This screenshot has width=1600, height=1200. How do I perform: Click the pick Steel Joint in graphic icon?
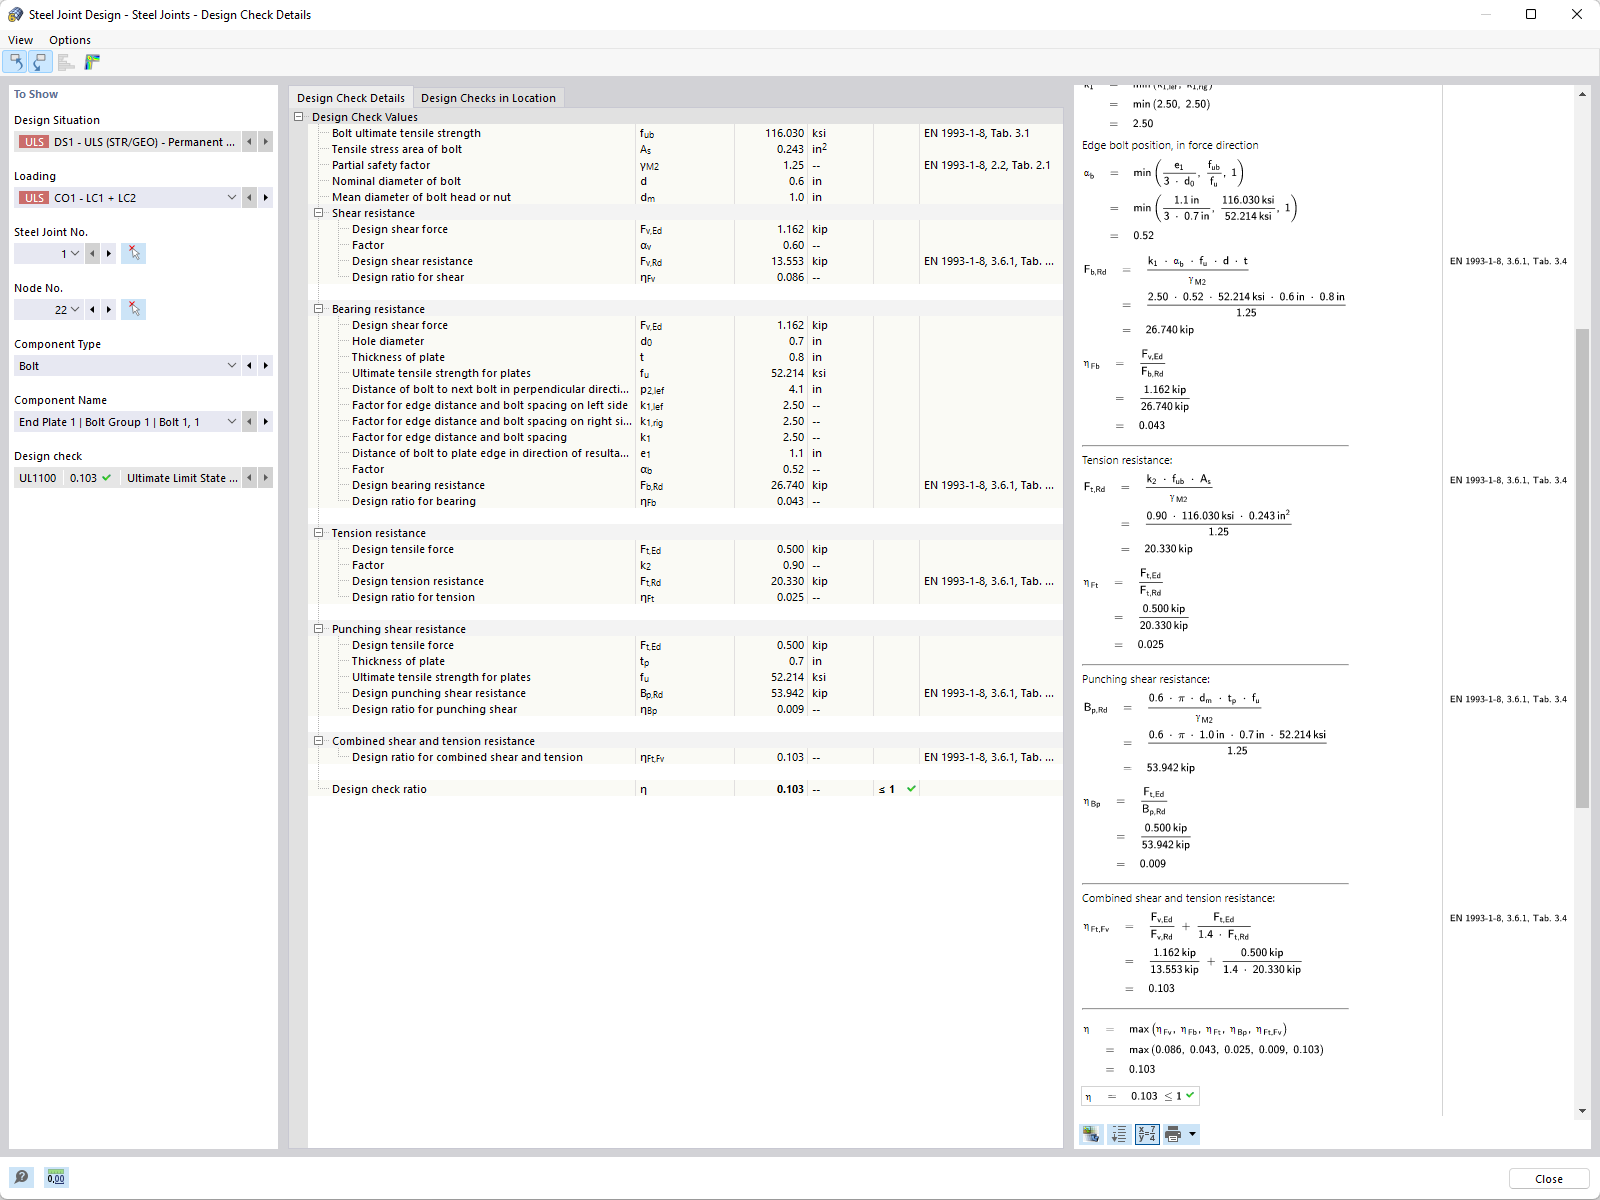point(134,254)
